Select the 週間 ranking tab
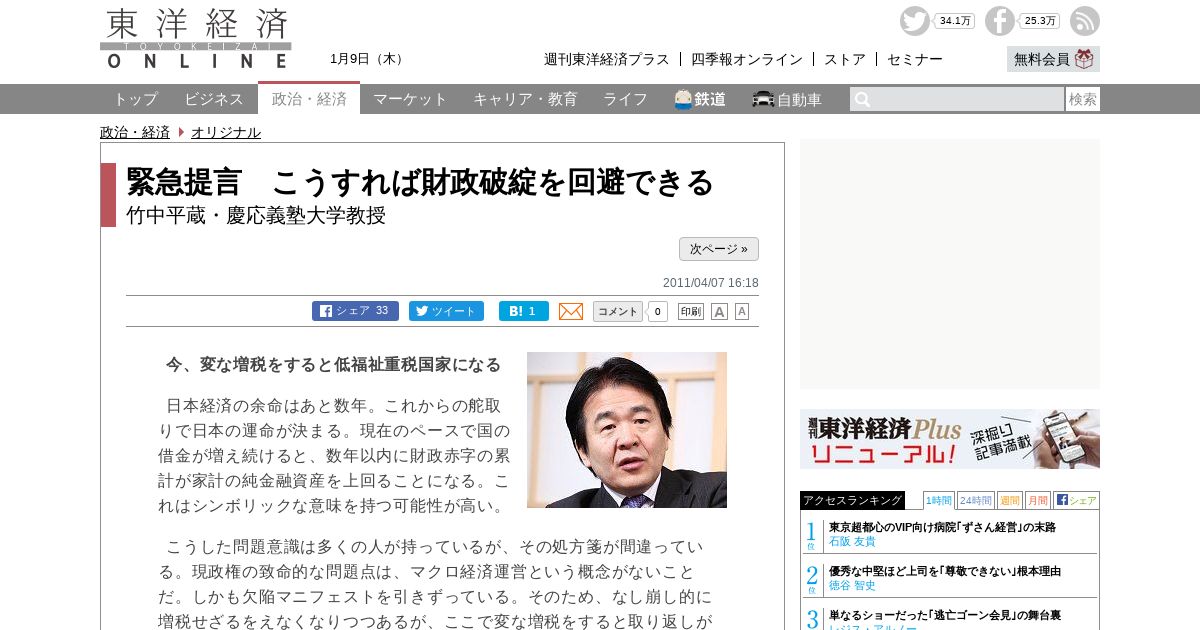Image resolution: width=1200 pixels, height=630 pixels. click(1010, 500)
